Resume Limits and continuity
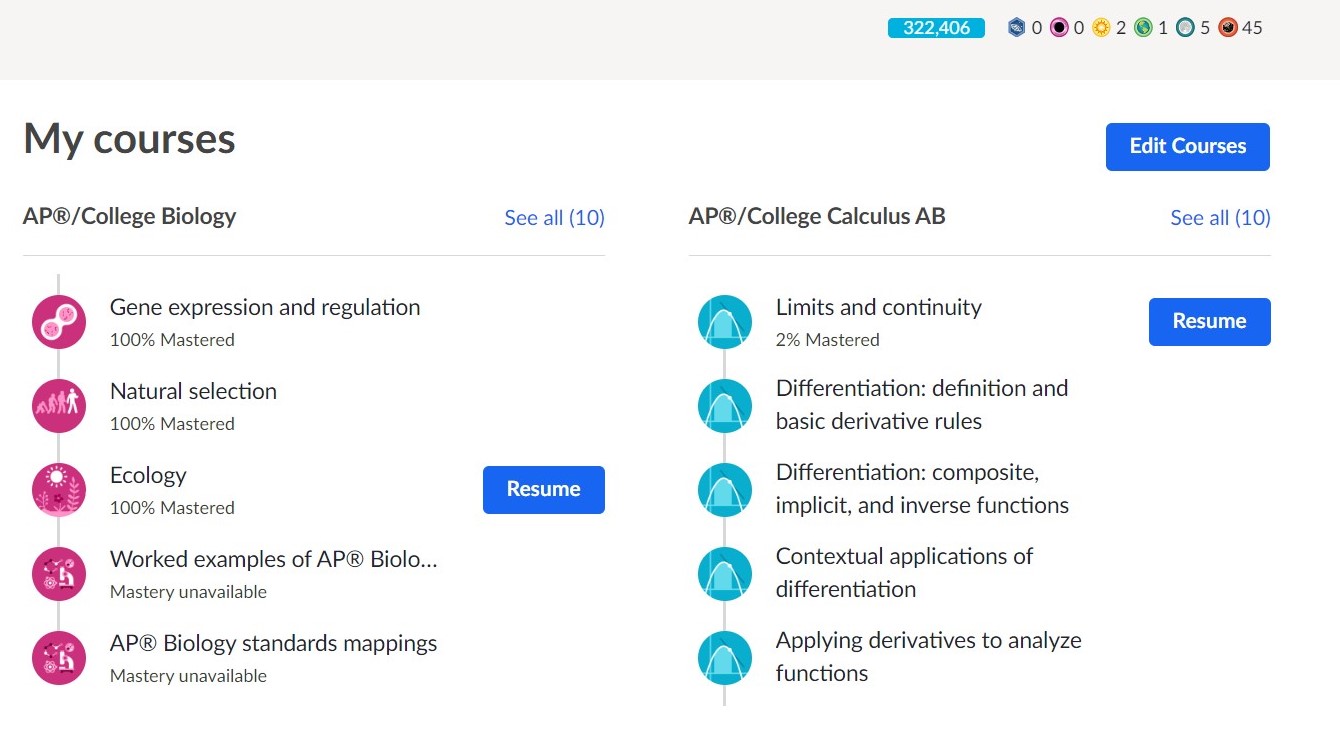 pos(1209,322)
